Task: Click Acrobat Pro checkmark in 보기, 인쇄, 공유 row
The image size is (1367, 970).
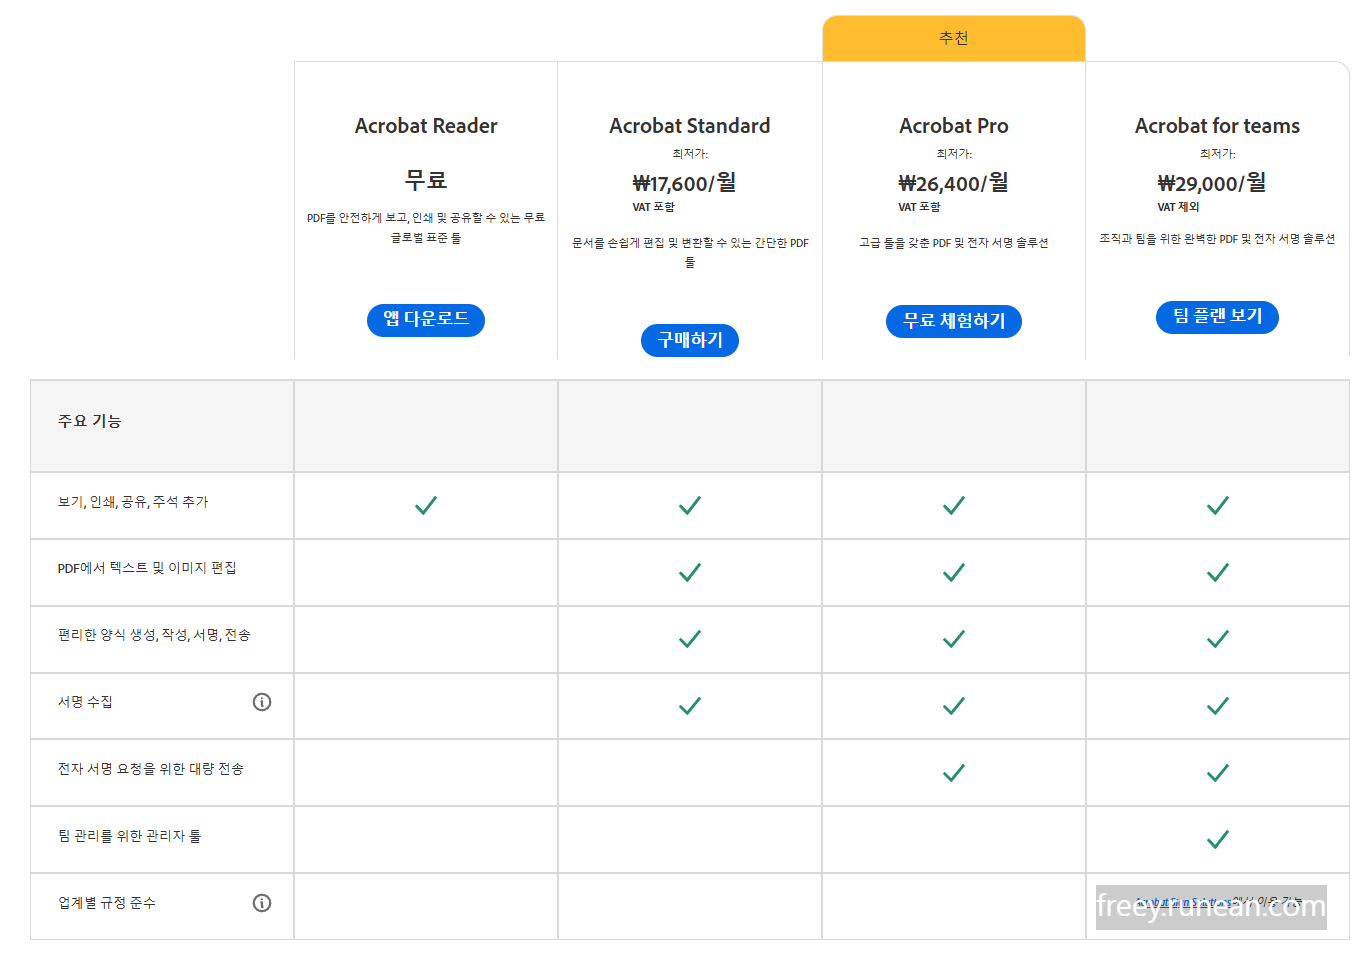Action: [x=954, y=505]
